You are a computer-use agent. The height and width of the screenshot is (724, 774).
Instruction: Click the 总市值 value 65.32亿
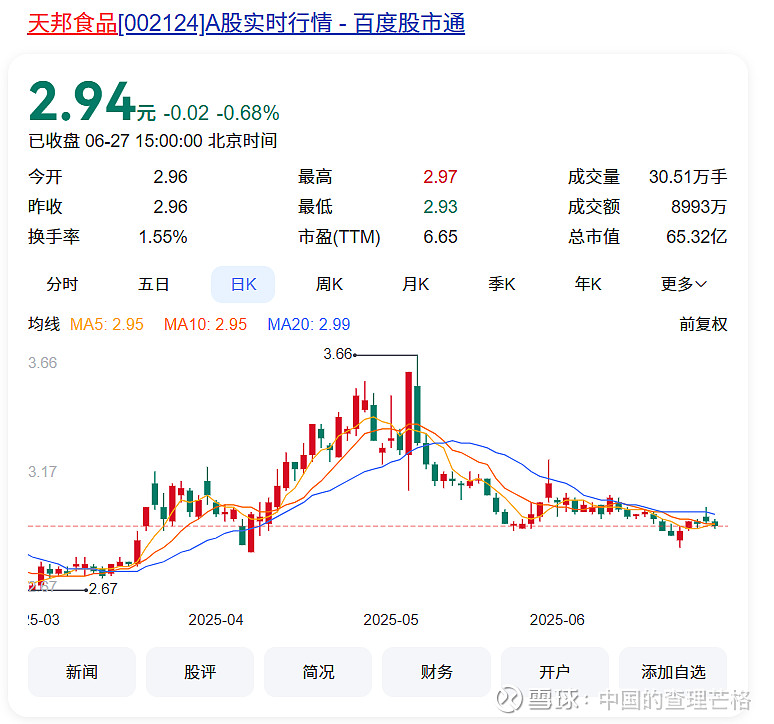(x=697, y=237)
